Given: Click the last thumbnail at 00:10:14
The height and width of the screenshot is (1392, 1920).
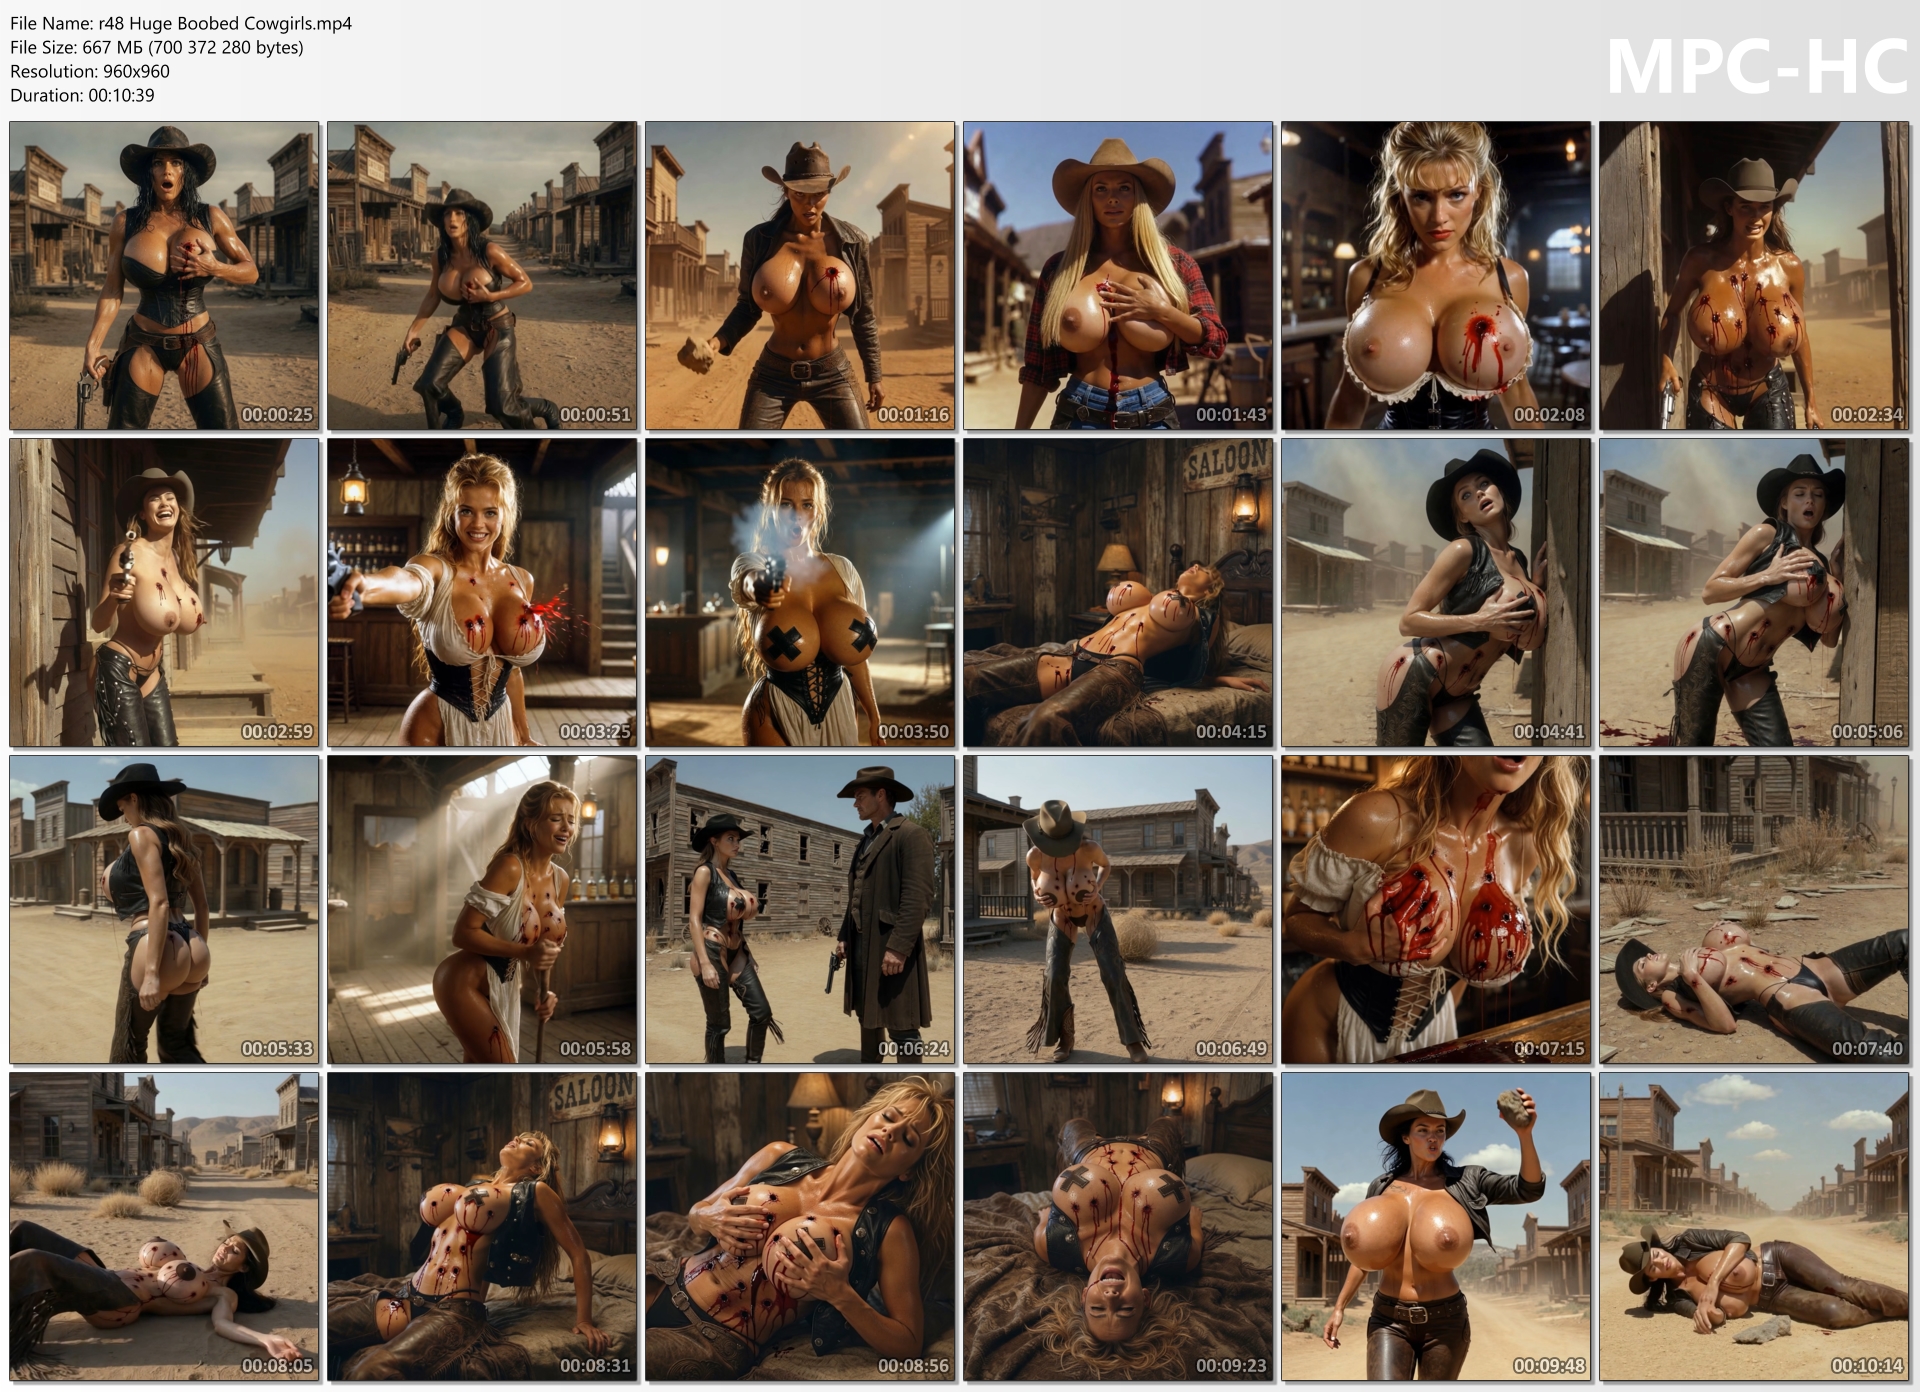Looking at the screenshot, I should 1754,1227.
